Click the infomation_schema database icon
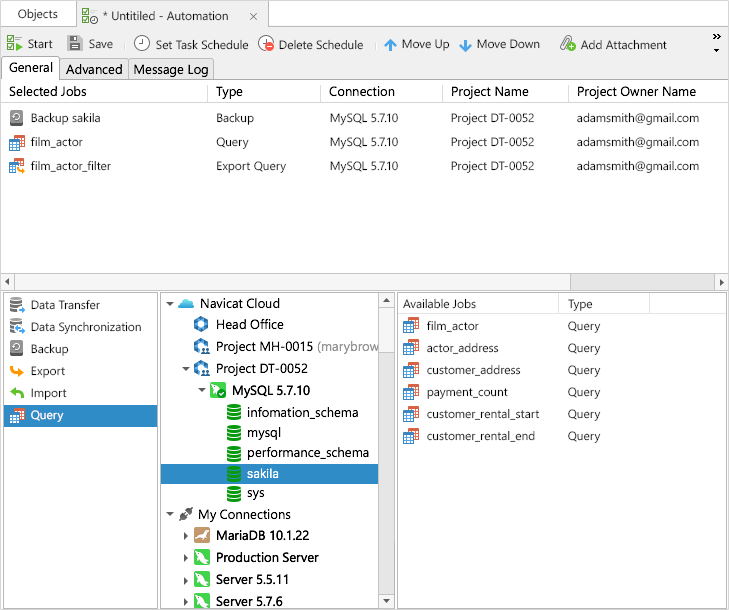 coord(233,412)
